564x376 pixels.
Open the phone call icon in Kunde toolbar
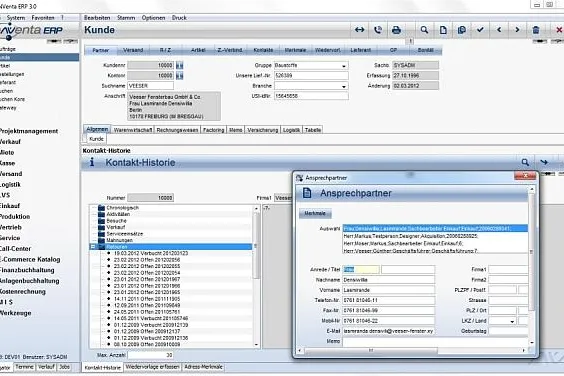(x=378, y=30)
